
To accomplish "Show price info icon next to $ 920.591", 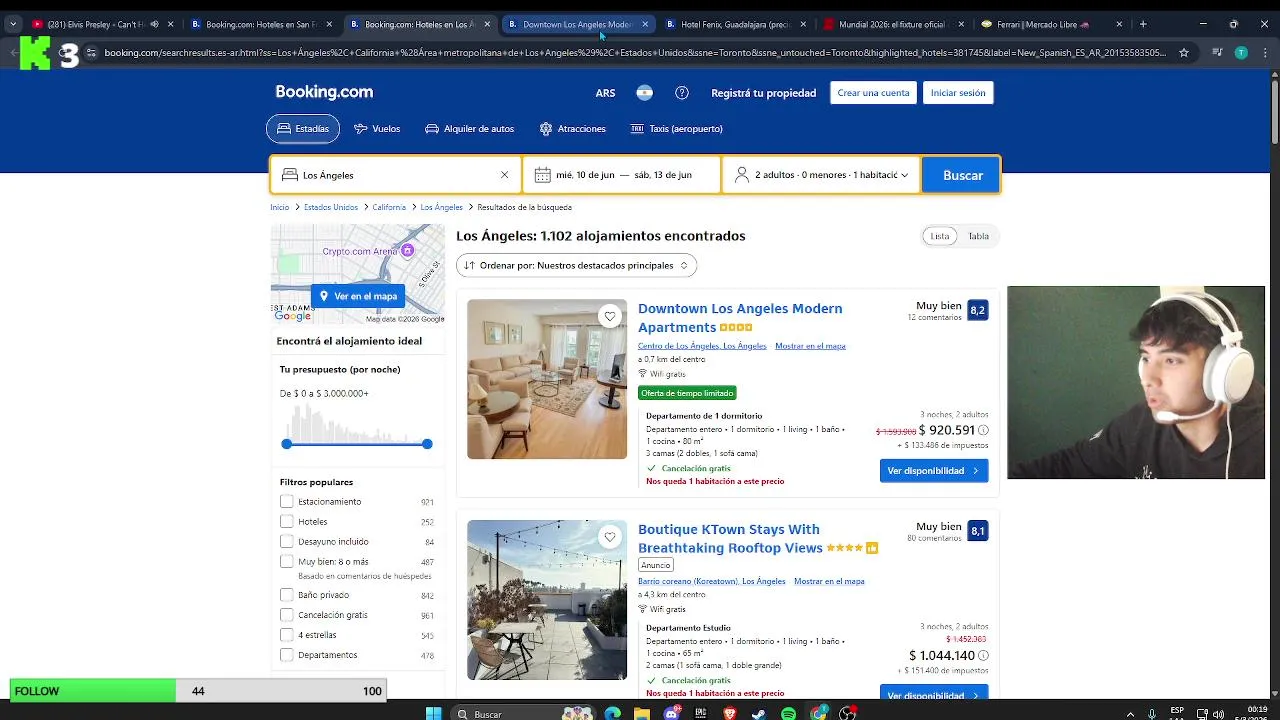I will coord(983,431).
